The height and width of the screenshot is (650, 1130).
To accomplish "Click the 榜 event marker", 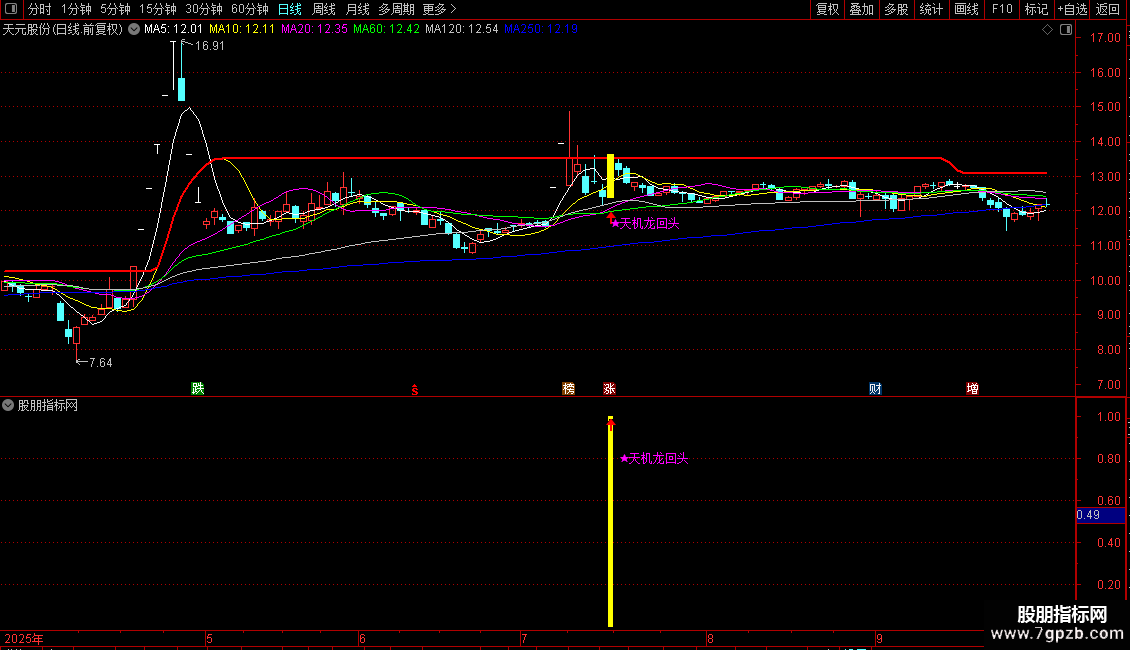I will tap(569, 388).
